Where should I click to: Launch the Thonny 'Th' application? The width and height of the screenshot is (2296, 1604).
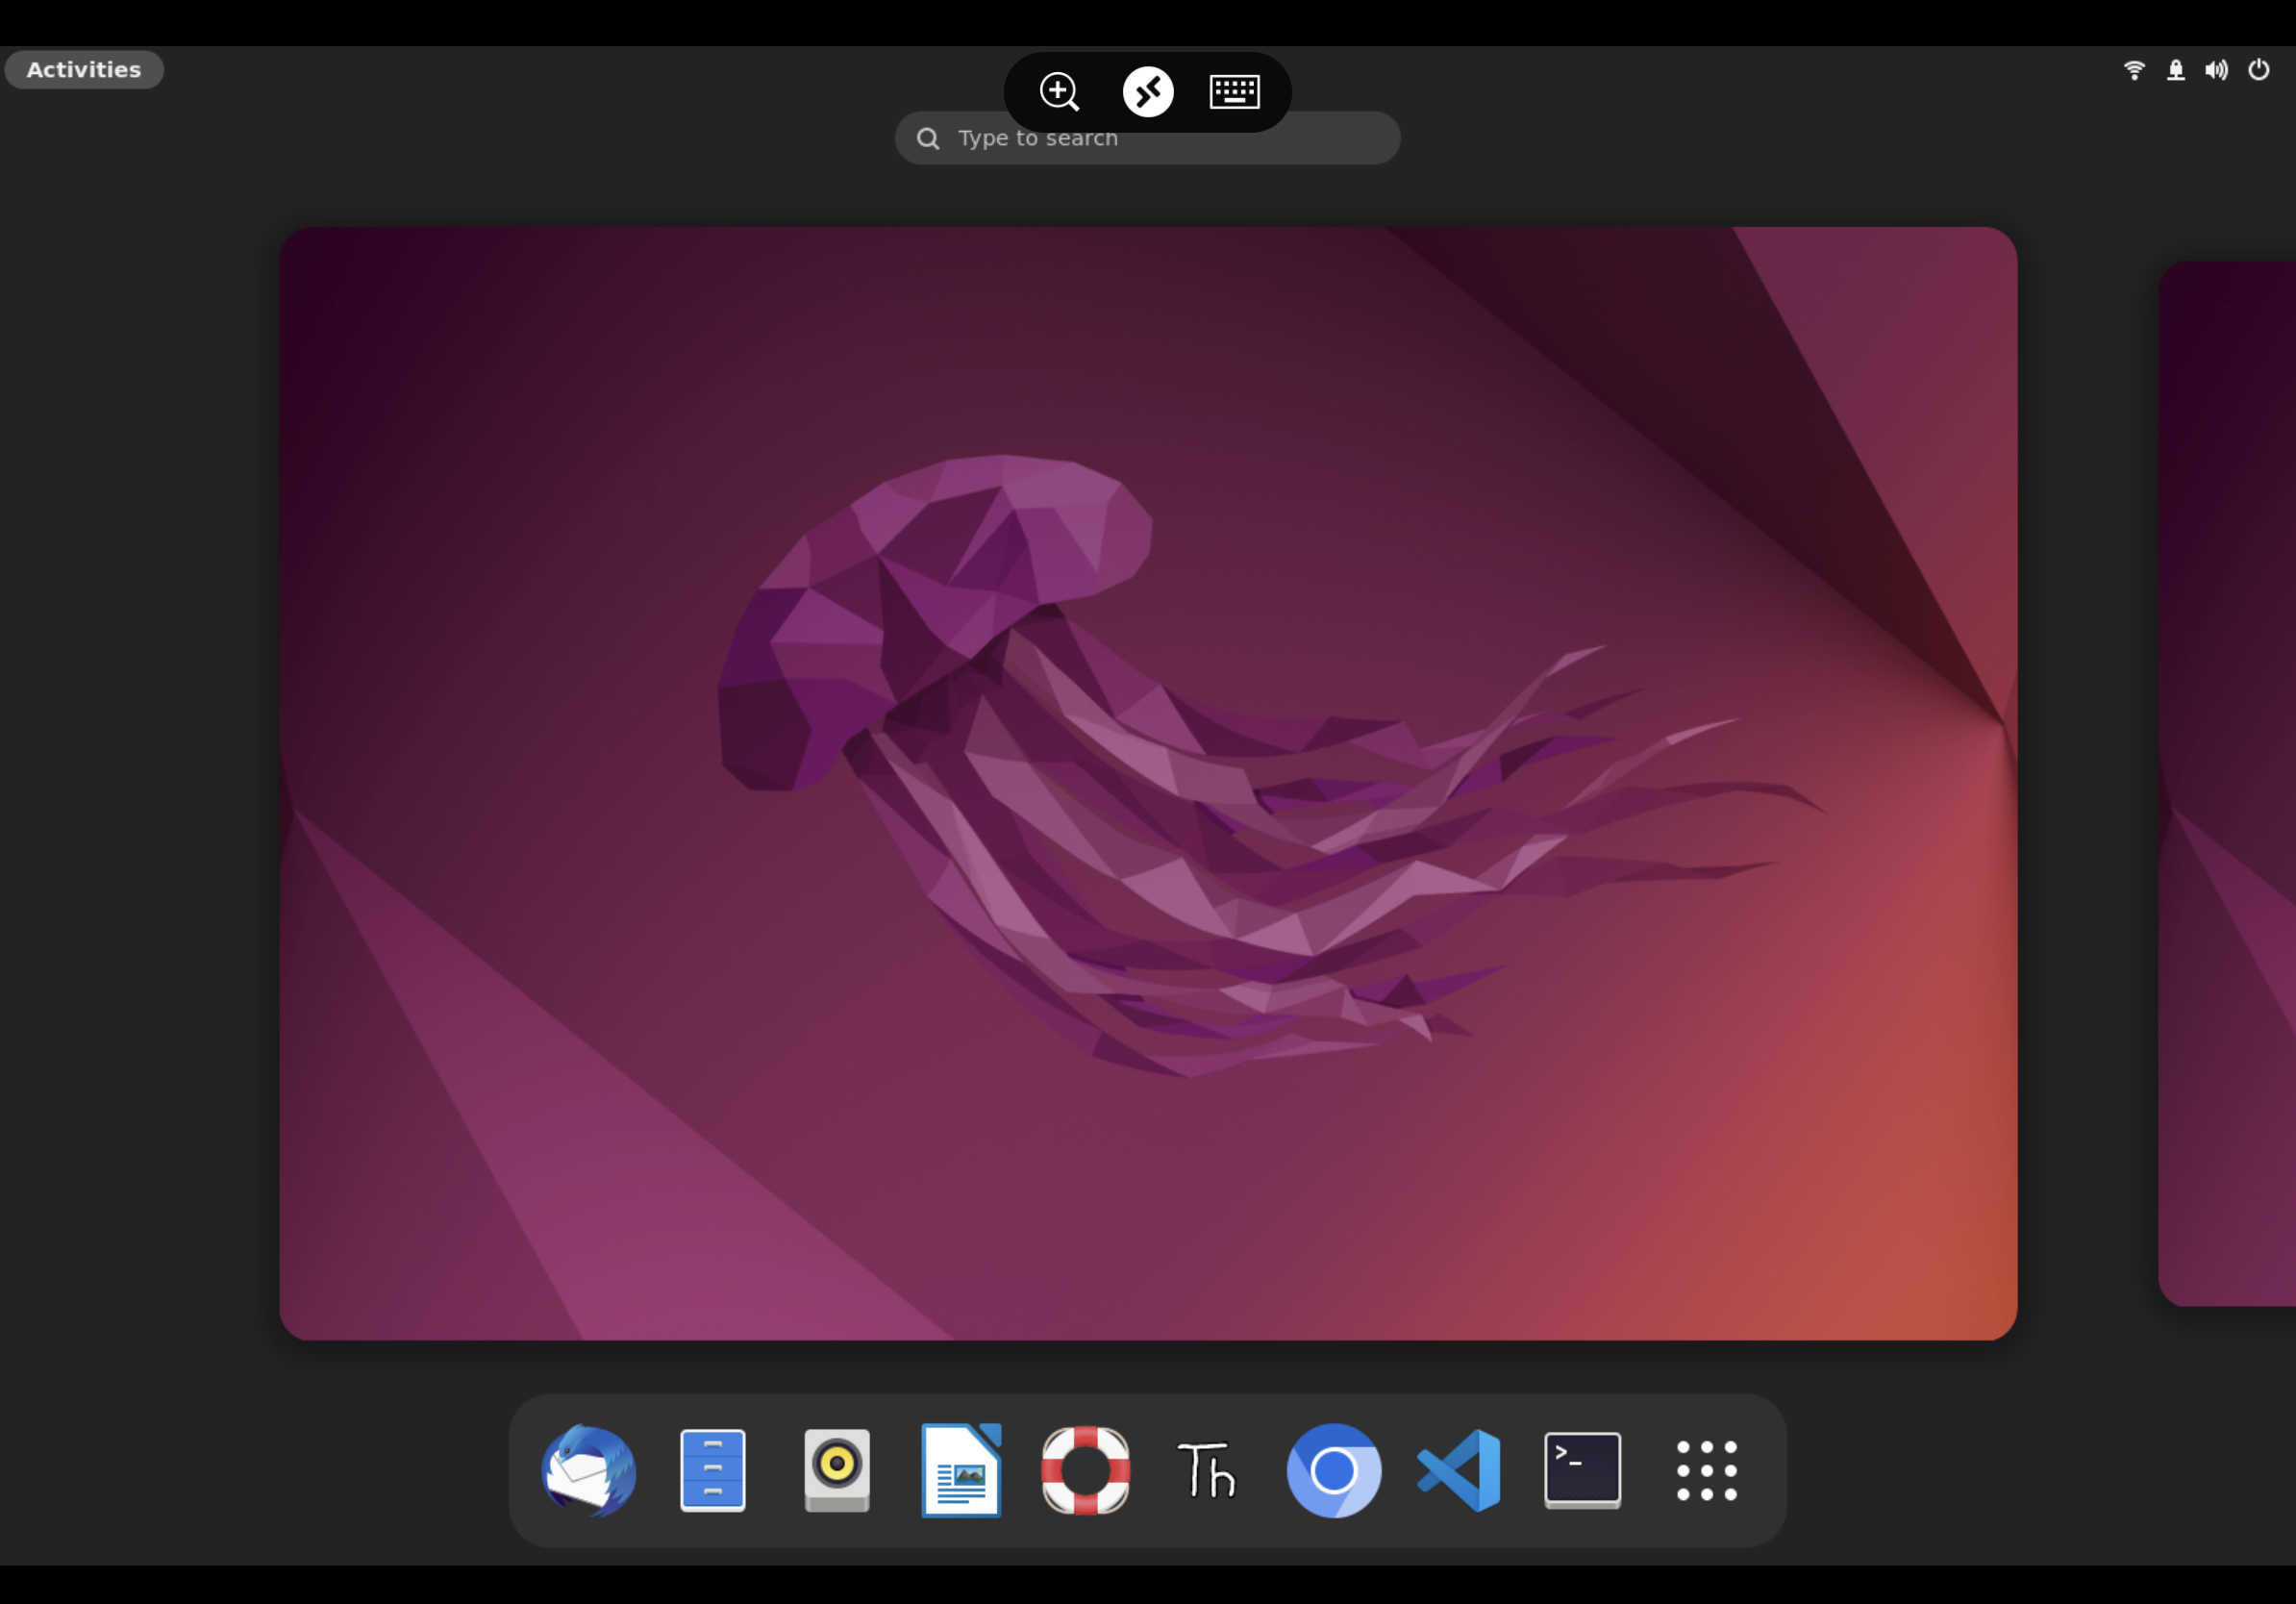[x=1208, y=1470]
